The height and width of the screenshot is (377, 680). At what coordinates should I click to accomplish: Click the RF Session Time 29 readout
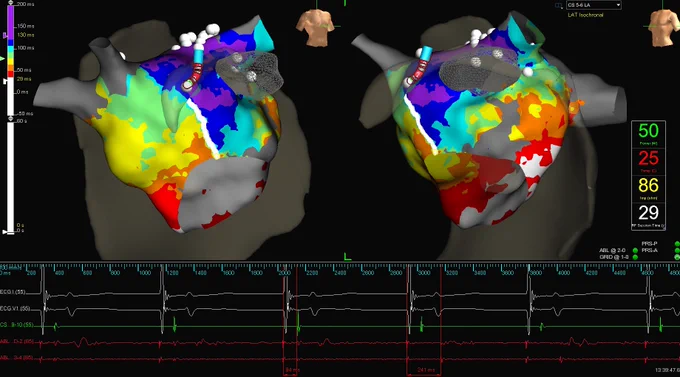click(648, 216)
